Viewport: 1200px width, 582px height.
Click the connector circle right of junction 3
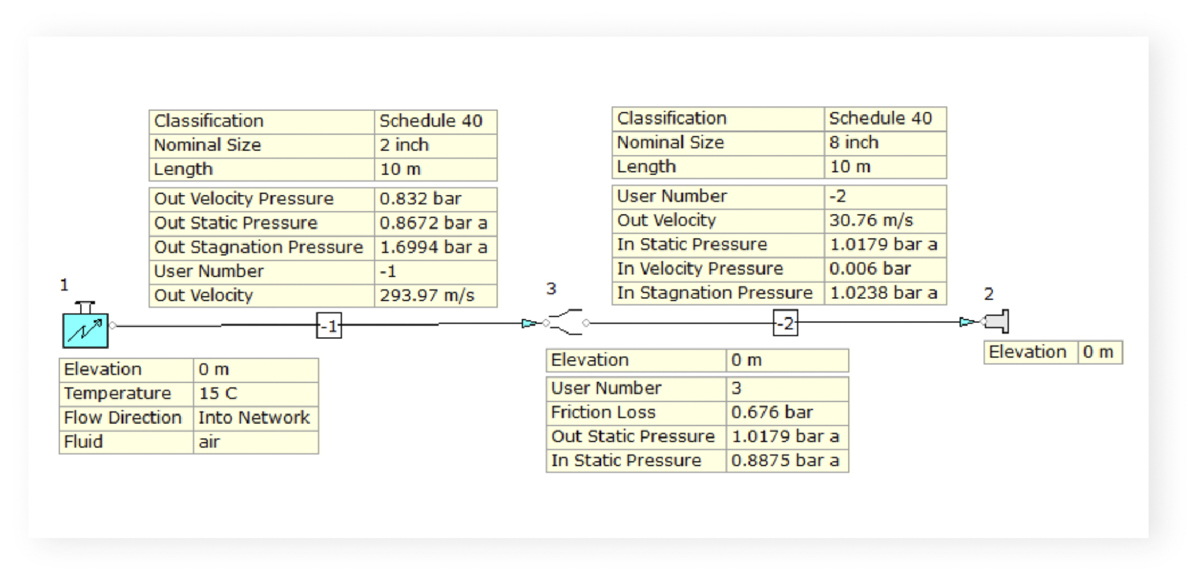tap(587, 322)
